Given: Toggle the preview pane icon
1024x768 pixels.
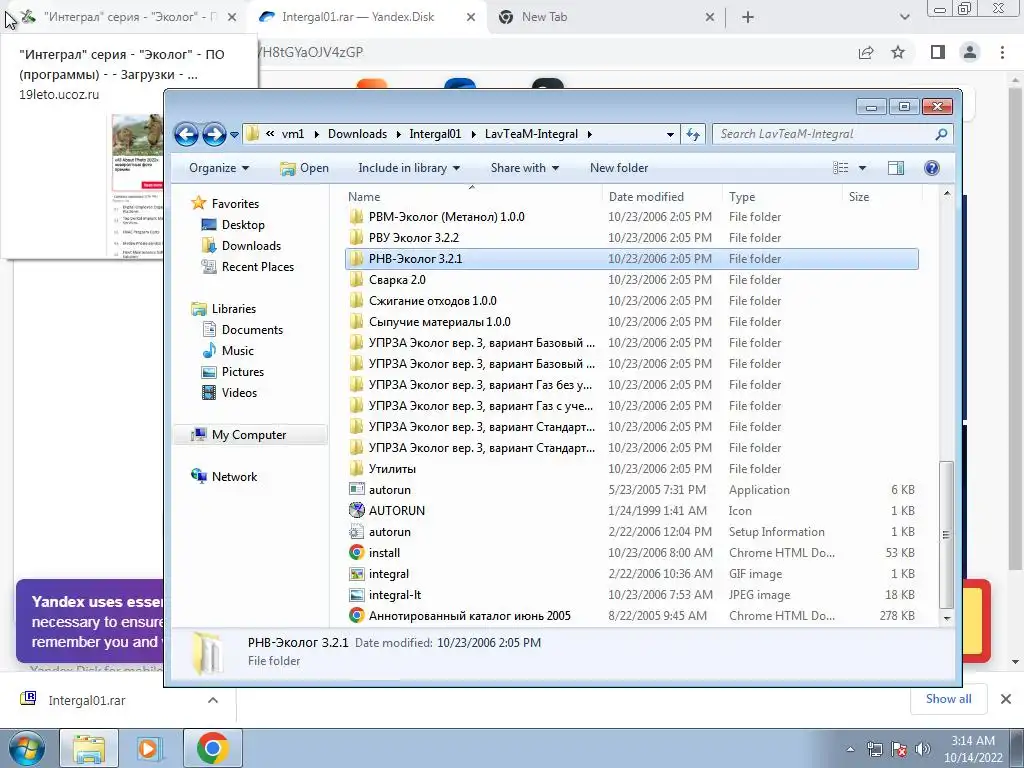Looking at the screenshot, I should tap(896, 168).
